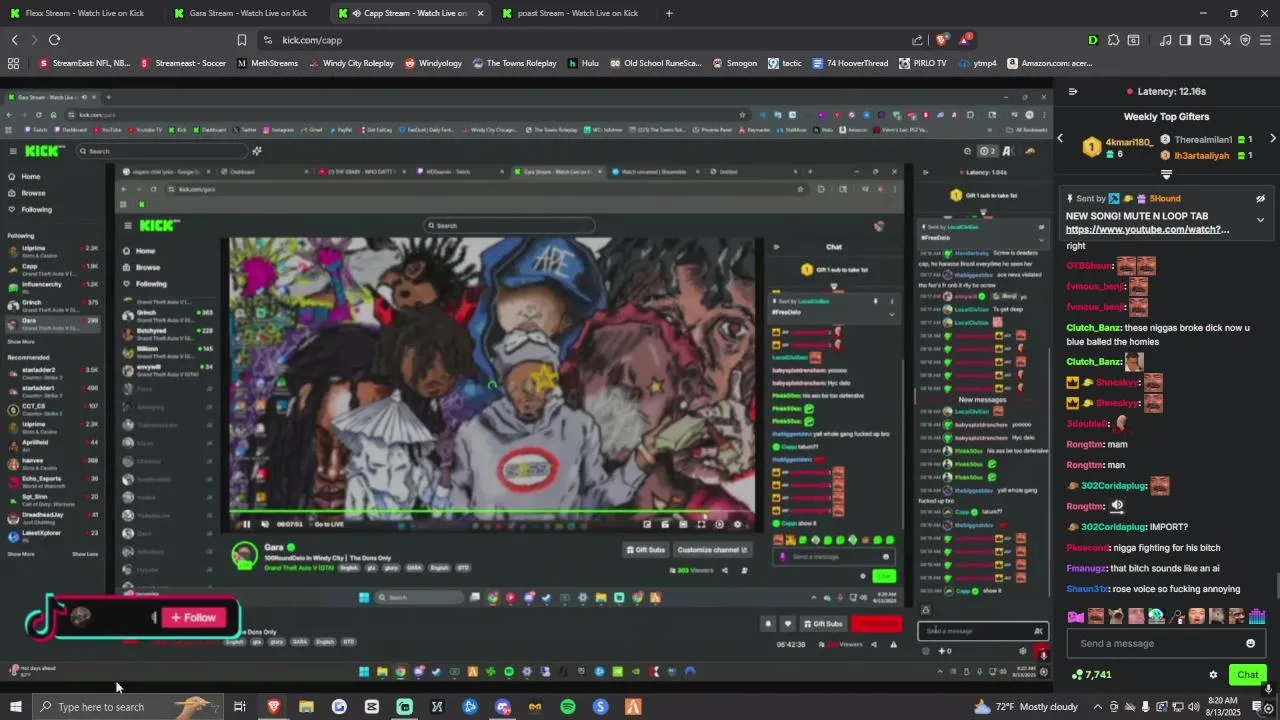Open the Old School RuneScape bookmark
Screen dimensions: 1280x720
tap(655, 63)
